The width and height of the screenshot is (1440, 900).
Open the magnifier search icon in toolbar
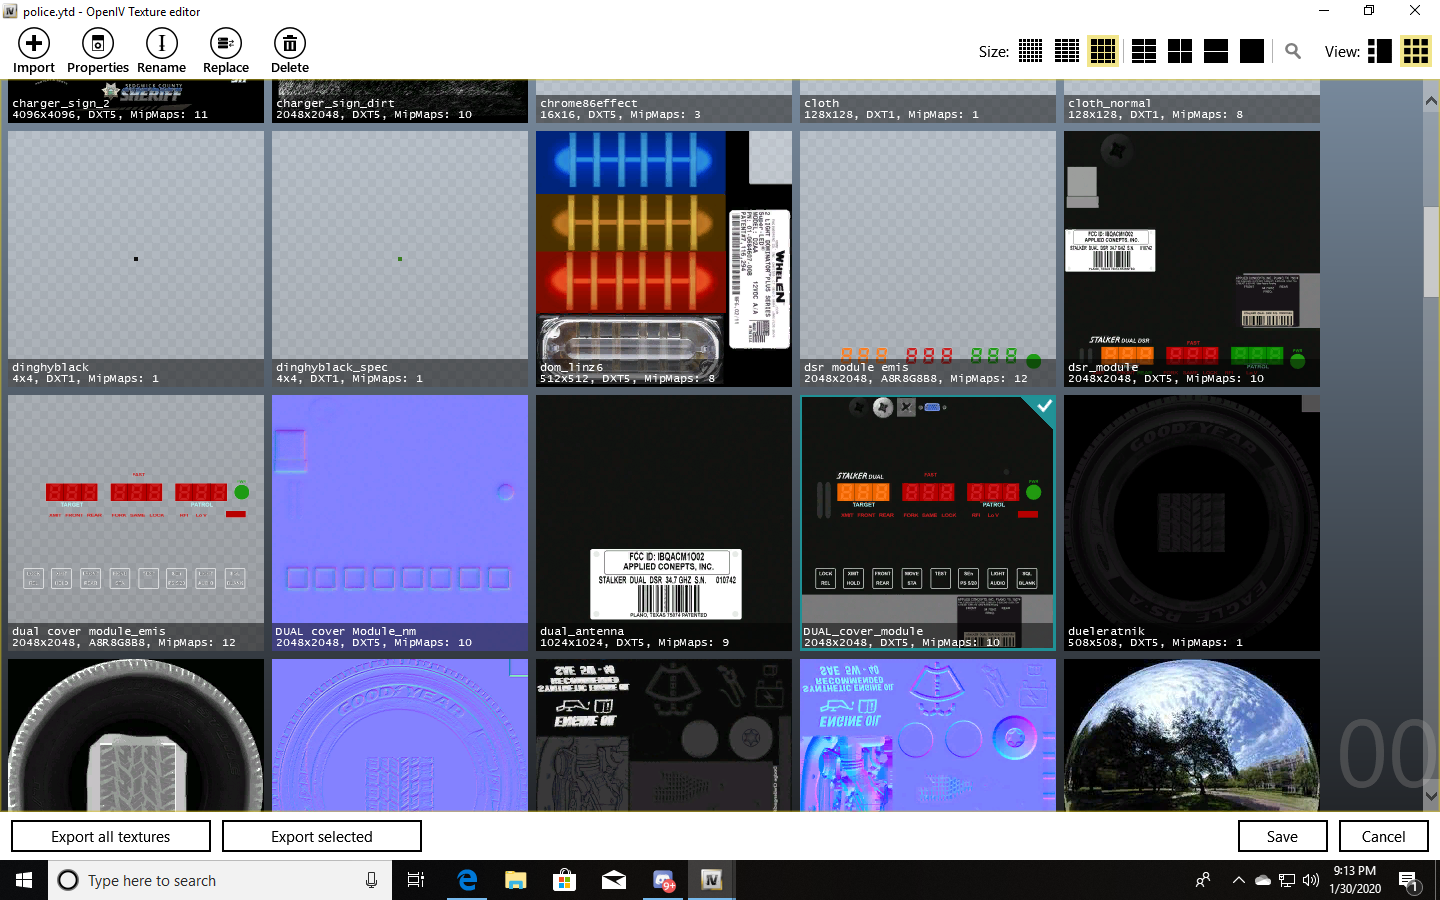[x=1293, y=51]
